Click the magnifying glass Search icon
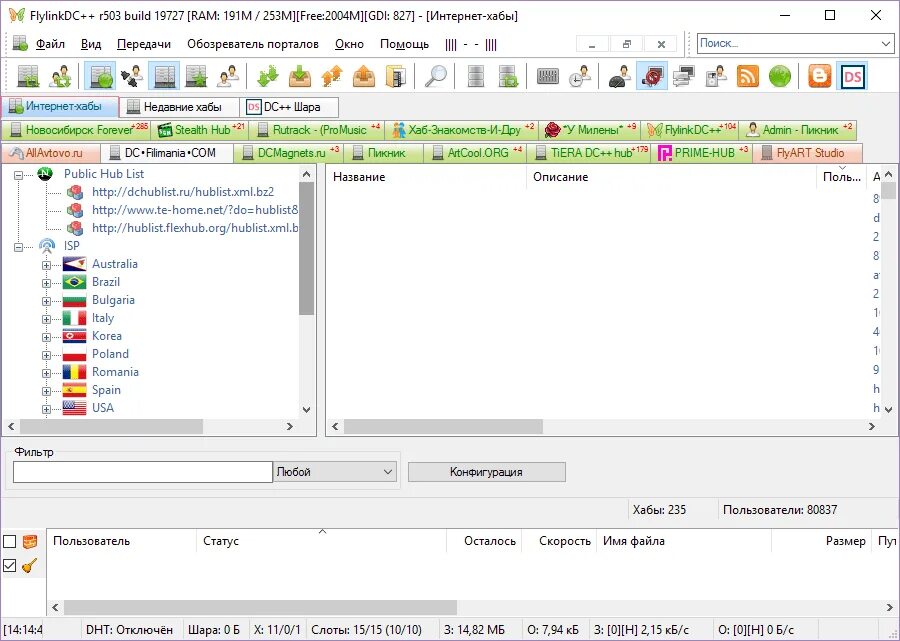Image resolution: width=900 pixels, height=641 pixels. pos(436,76)
